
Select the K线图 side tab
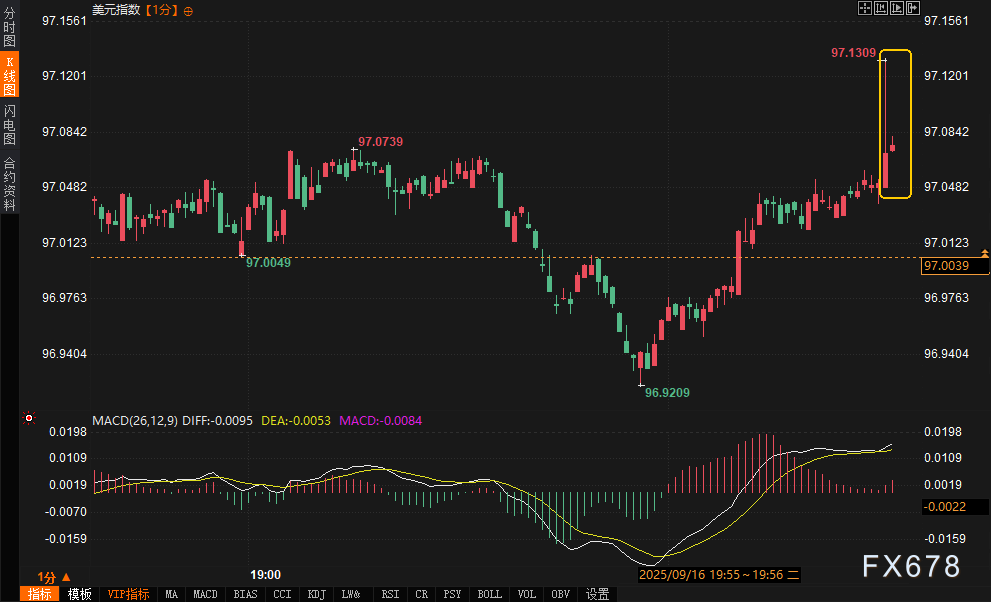(x=9, y=76)
